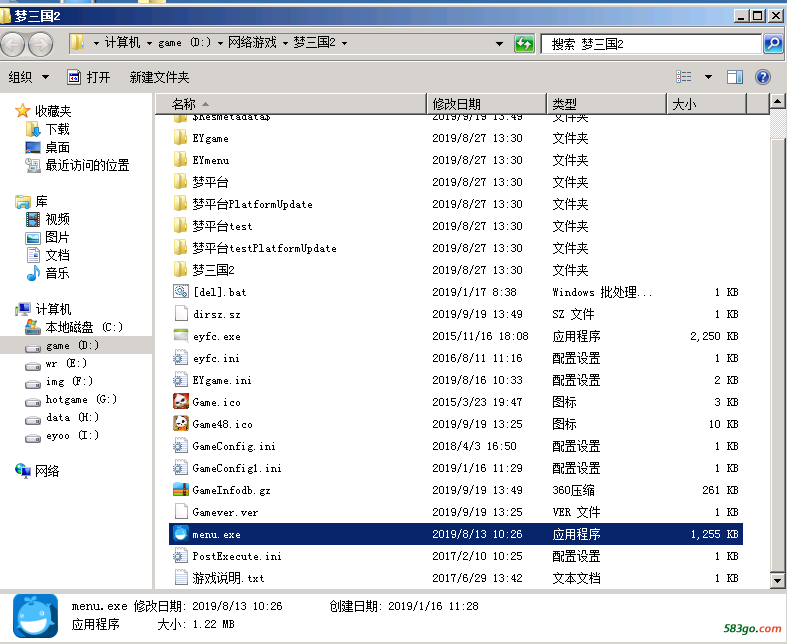Image resolution: width=787 pixels, height=644 pixels.
Task: Click 网络游戏 breadcrumb segment
Action: coord(252,43)
